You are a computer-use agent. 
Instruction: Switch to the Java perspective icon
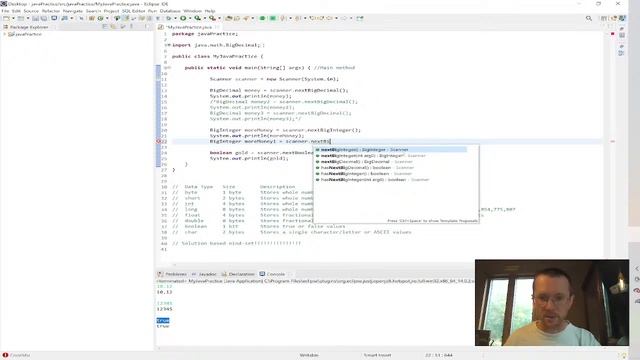click(622, 18)
